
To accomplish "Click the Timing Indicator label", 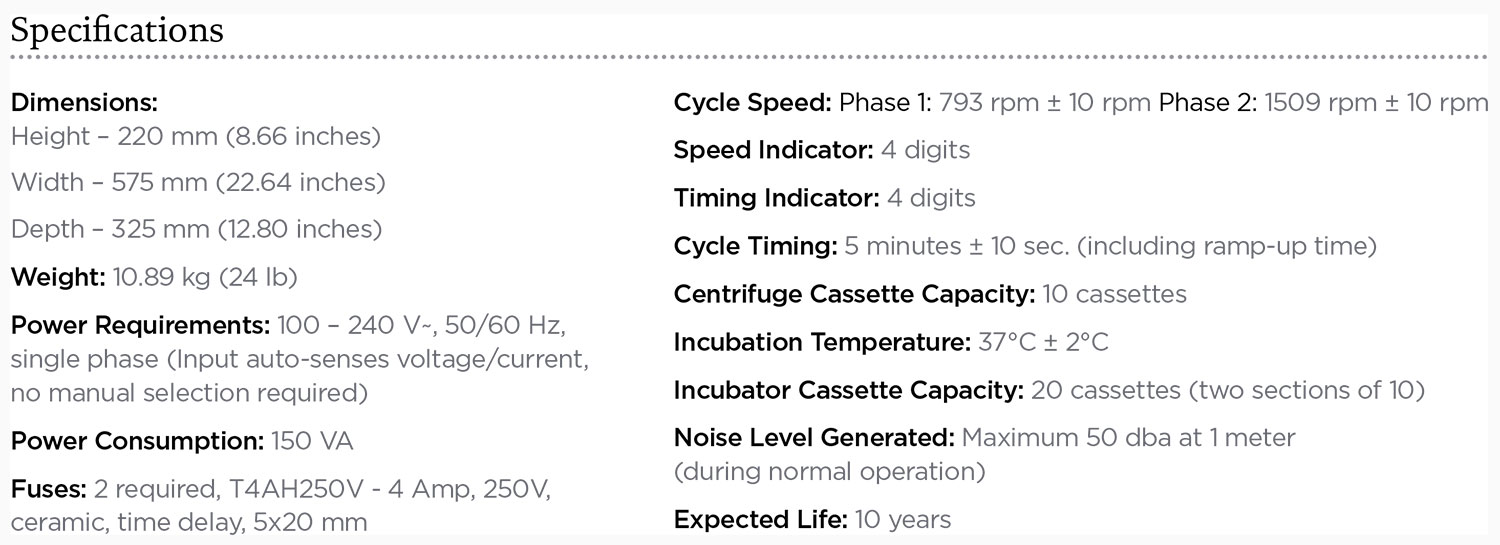I will click(x=777, y=198).
